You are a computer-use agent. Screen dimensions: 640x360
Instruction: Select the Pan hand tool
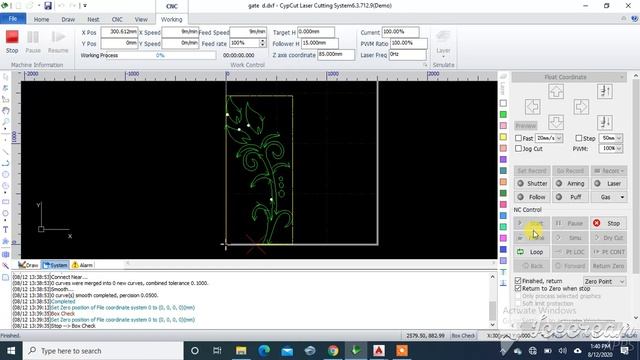point(5,111)
